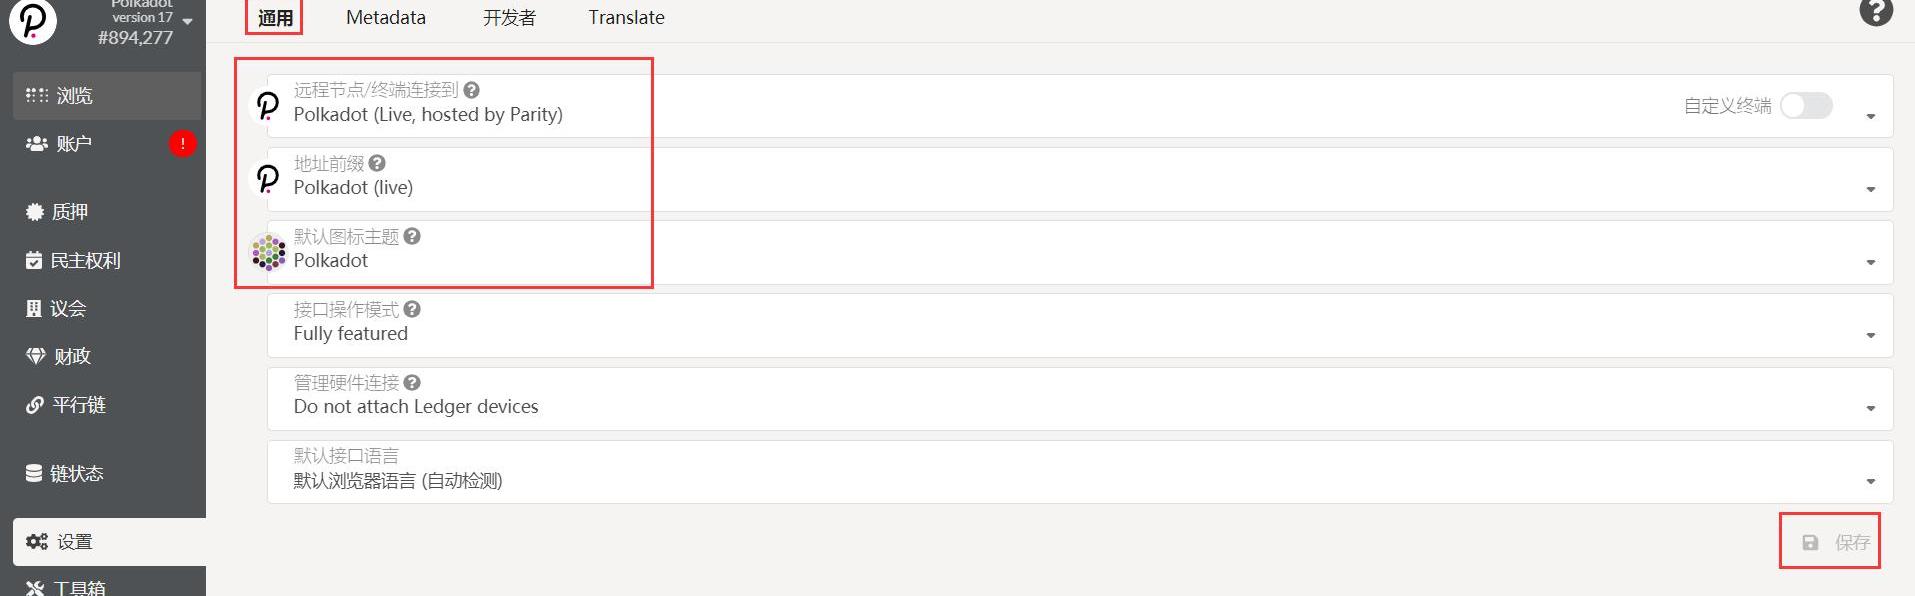1915x596 pixels.
Task: Open the 默认接口语言 language dropdown
Action: click(1870, 481)
